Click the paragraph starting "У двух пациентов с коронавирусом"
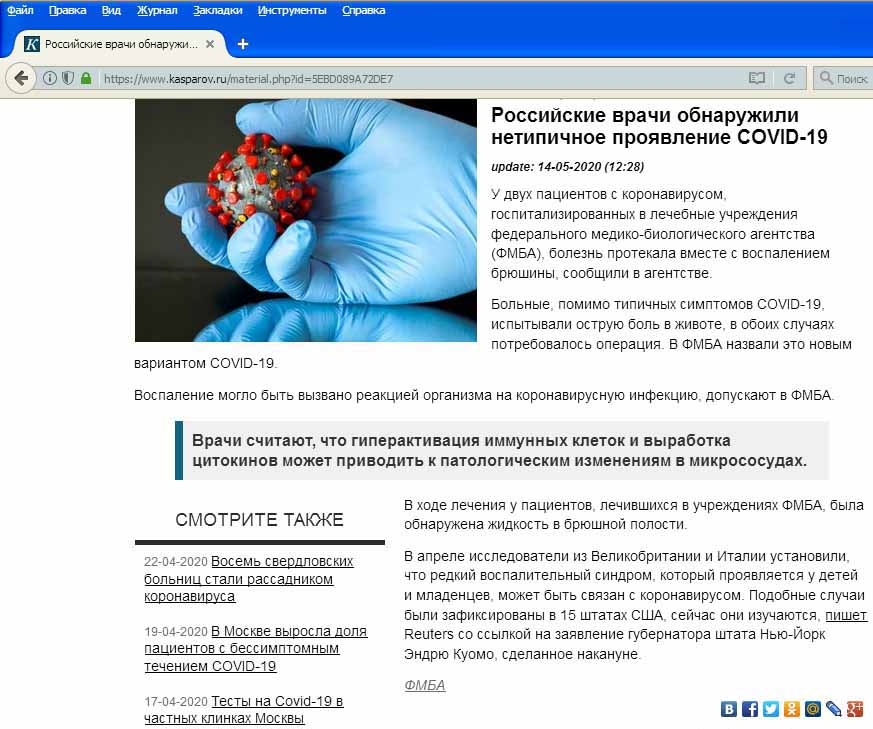Viewport: 873px width, 729px height. (660, 234)
